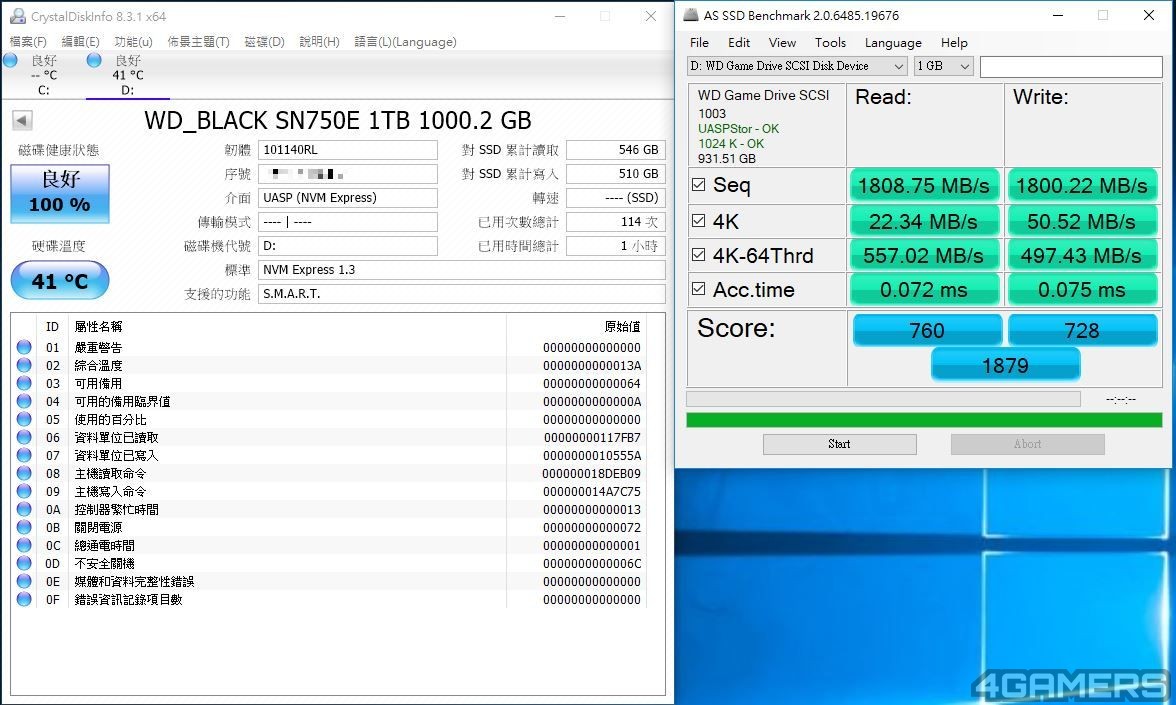Click status orb for attribute 0E row

[x=24, y=581]
